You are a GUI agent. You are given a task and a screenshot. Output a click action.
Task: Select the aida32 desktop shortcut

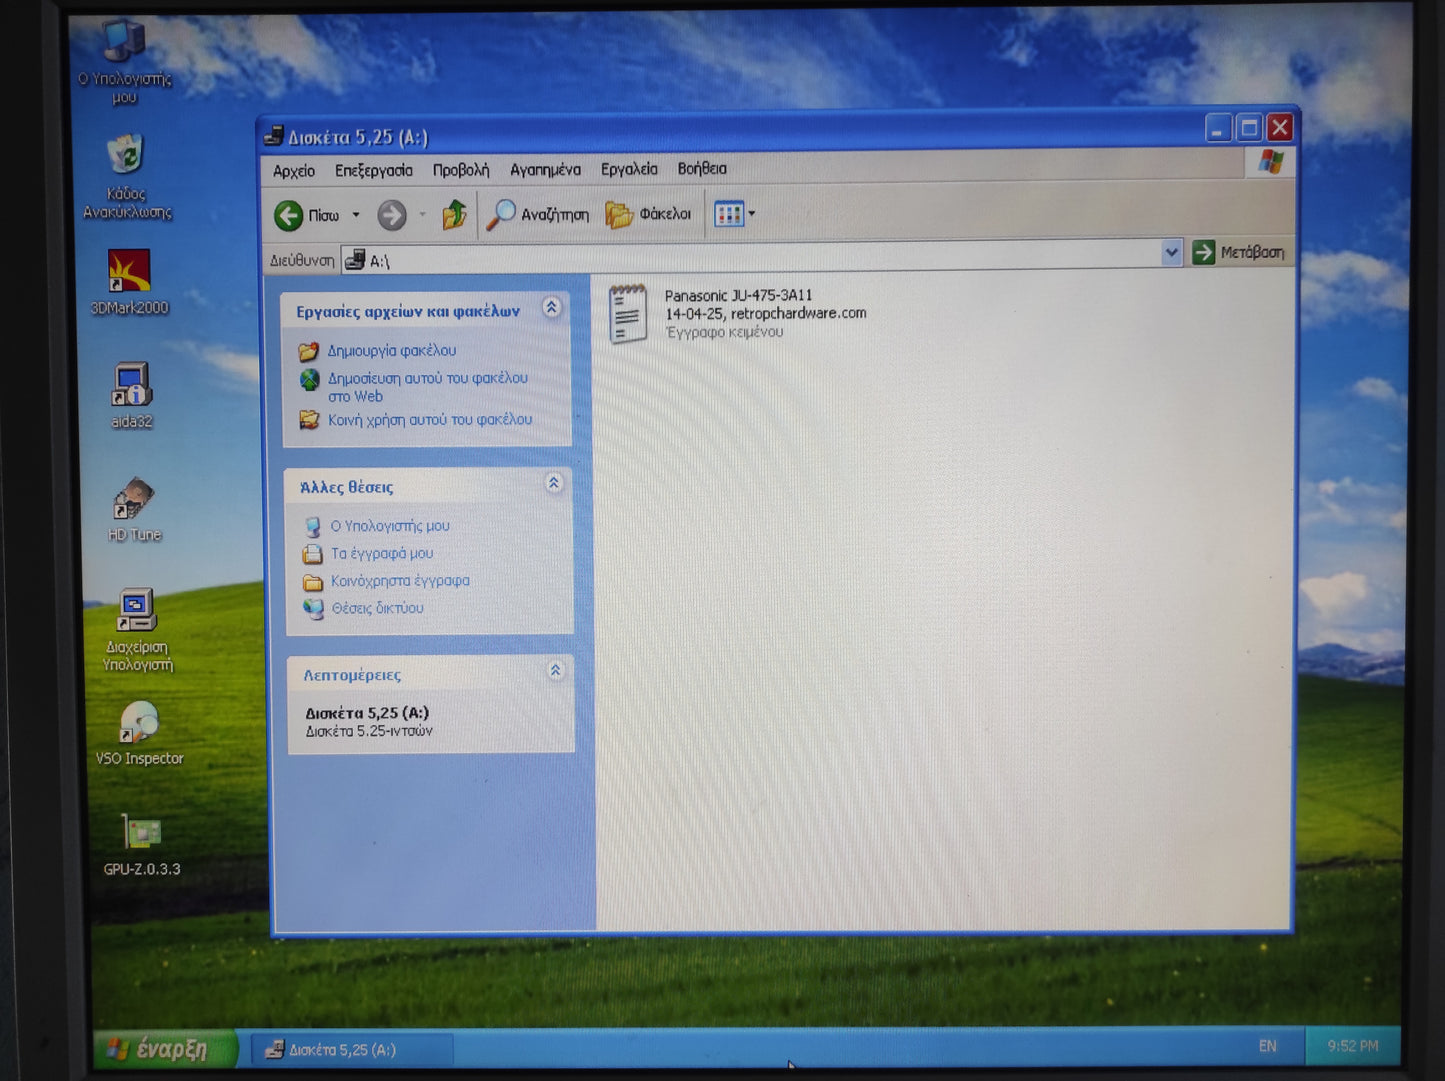pos(131,386)
